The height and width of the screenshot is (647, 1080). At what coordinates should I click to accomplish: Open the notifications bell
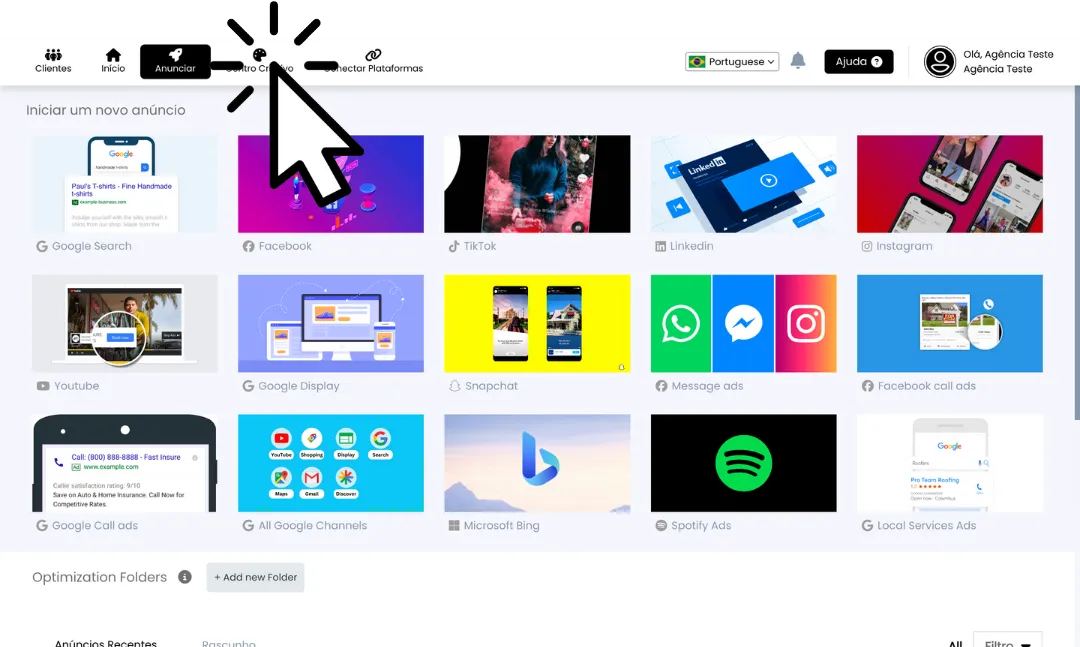798,61
